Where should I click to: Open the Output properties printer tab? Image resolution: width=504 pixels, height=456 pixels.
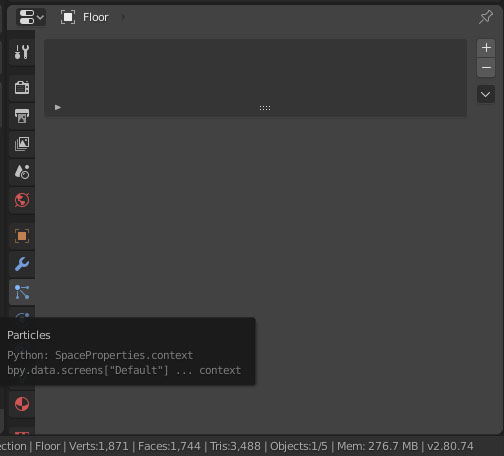tap(22, 116)
